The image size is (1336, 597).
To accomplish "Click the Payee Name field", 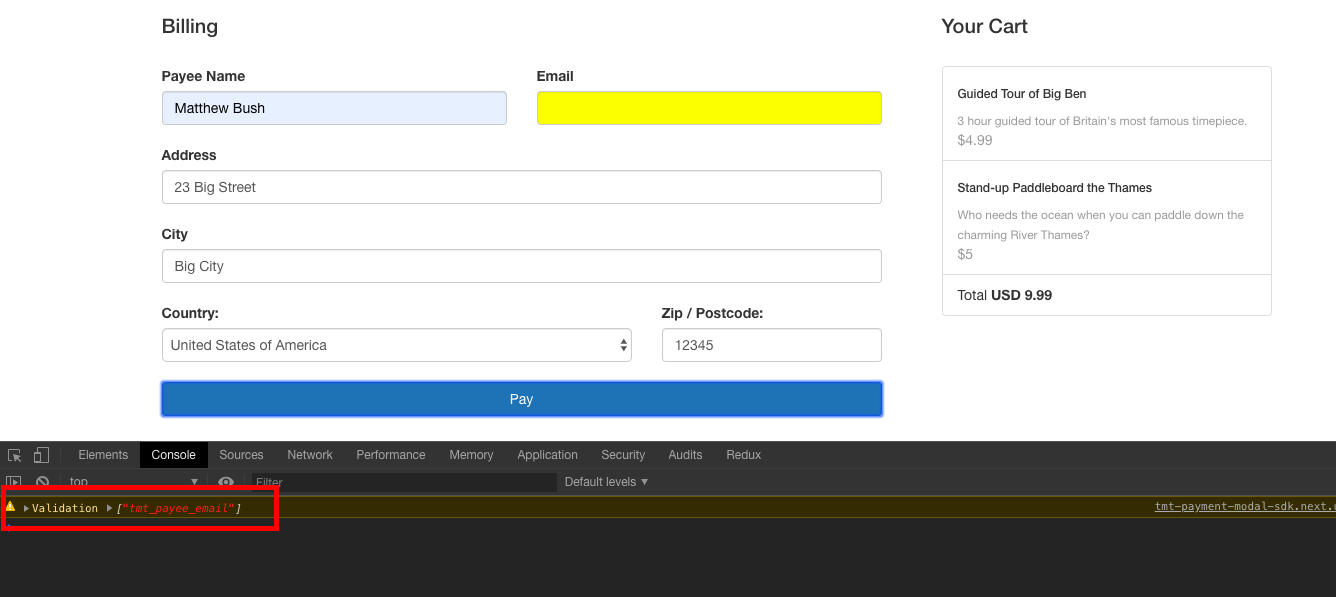I will point(334,108).
